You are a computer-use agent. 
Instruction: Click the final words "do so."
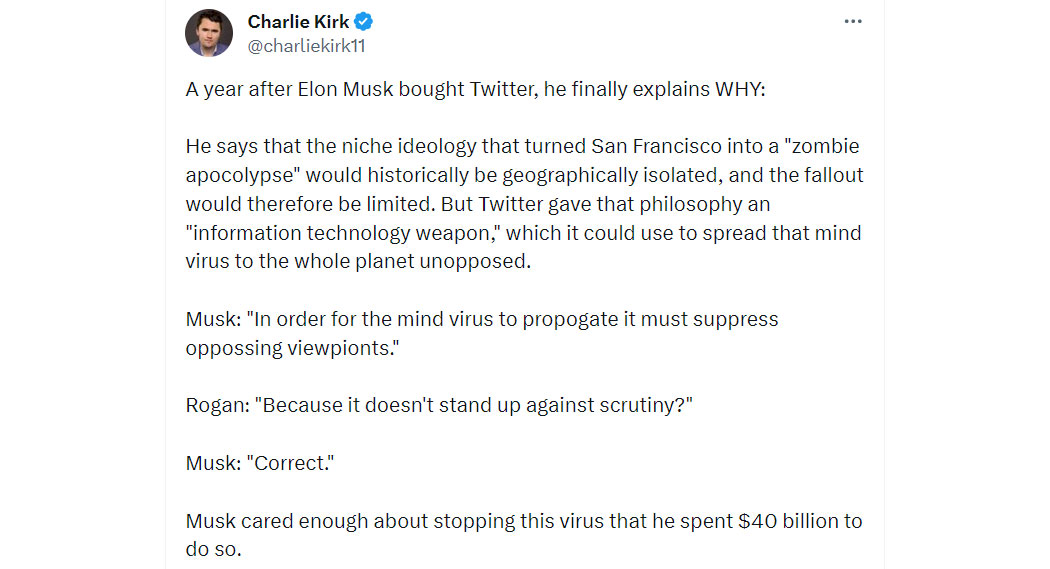coord(213,550)
